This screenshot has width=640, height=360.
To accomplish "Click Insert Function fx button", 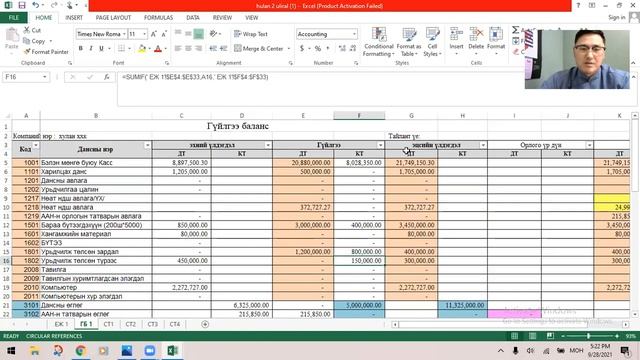I will click(107, 77).
